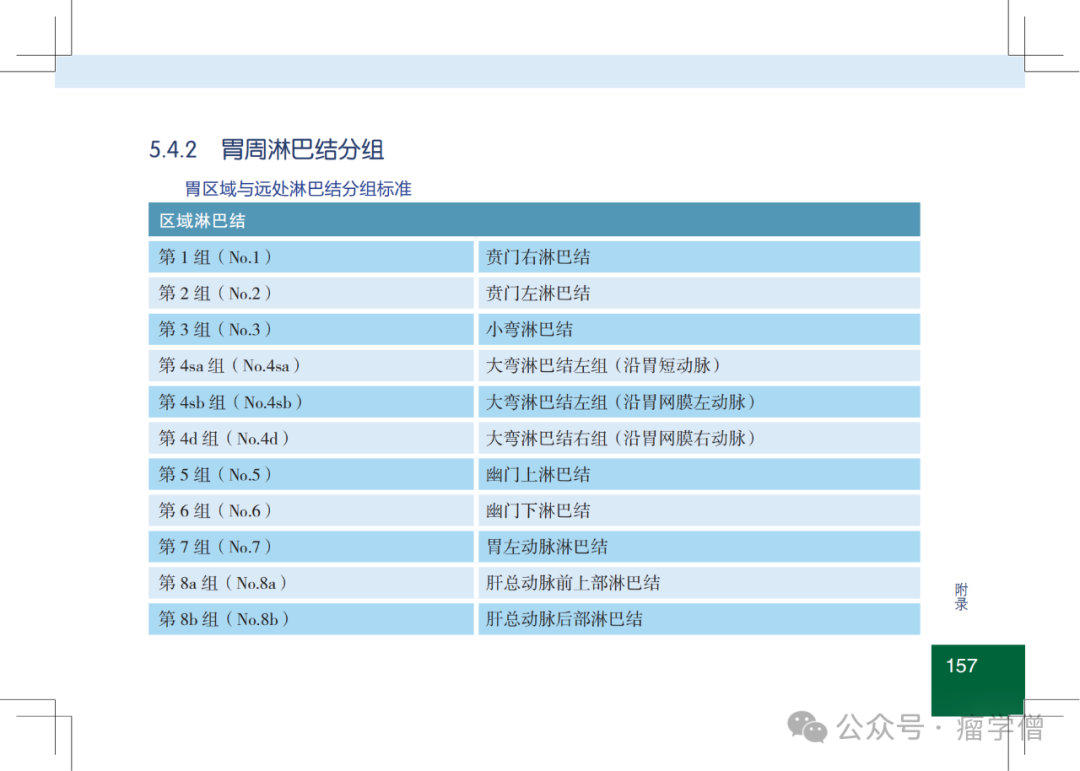
Task: Select cell "幽门上淋巴结"
Action: [x=699, y=474]
